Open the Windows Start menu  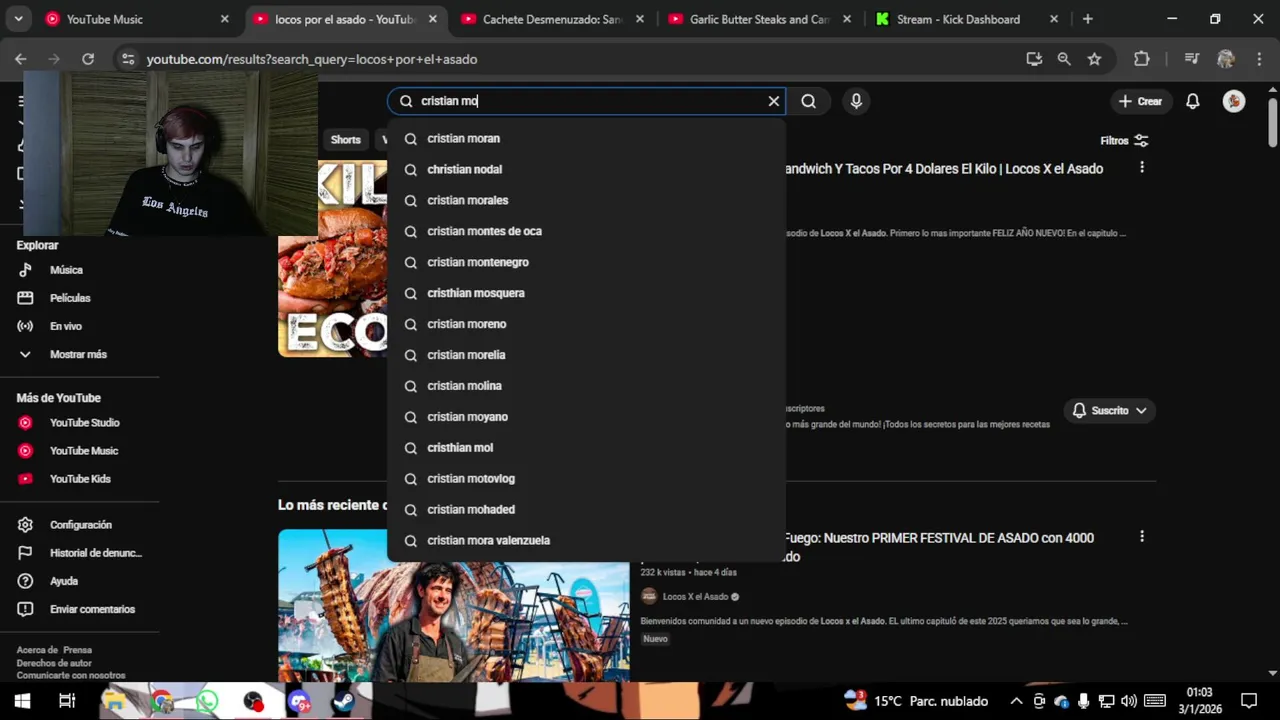point(22,701)
